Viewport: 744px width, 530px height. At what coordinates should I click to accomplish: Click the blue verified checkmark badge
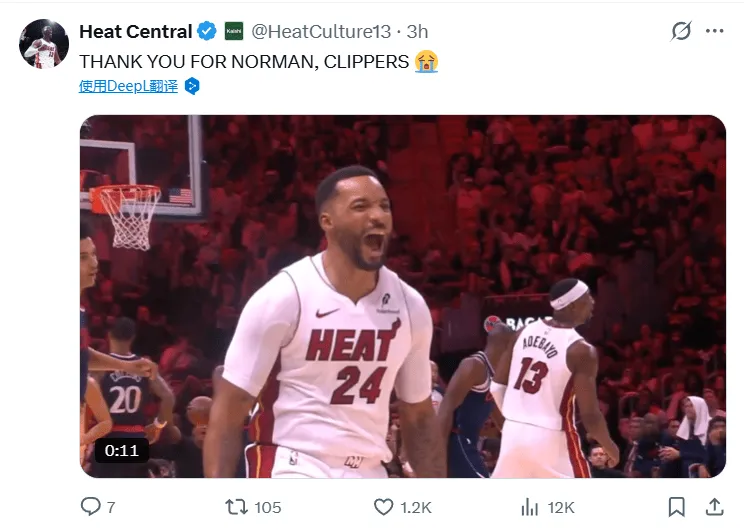point(207,31)
